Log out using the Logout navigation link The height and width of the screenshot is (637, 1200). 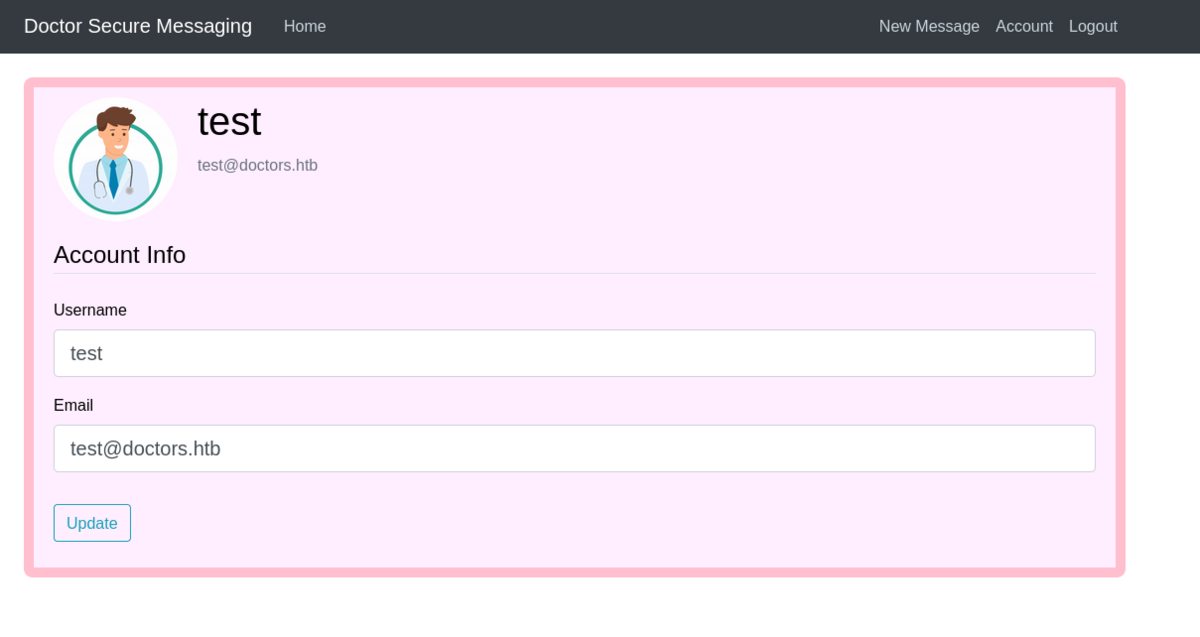1092,26
